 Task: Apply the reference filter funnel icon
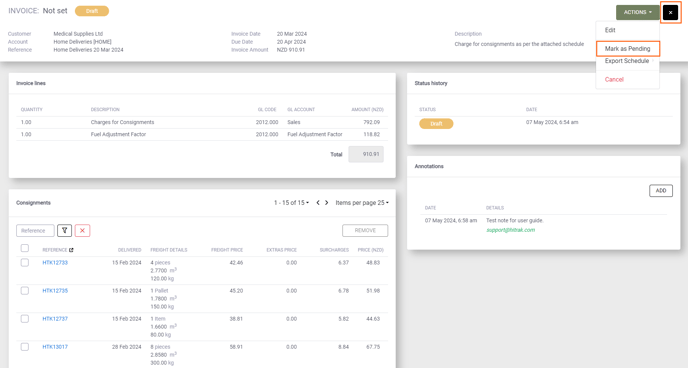click(64, 230)
